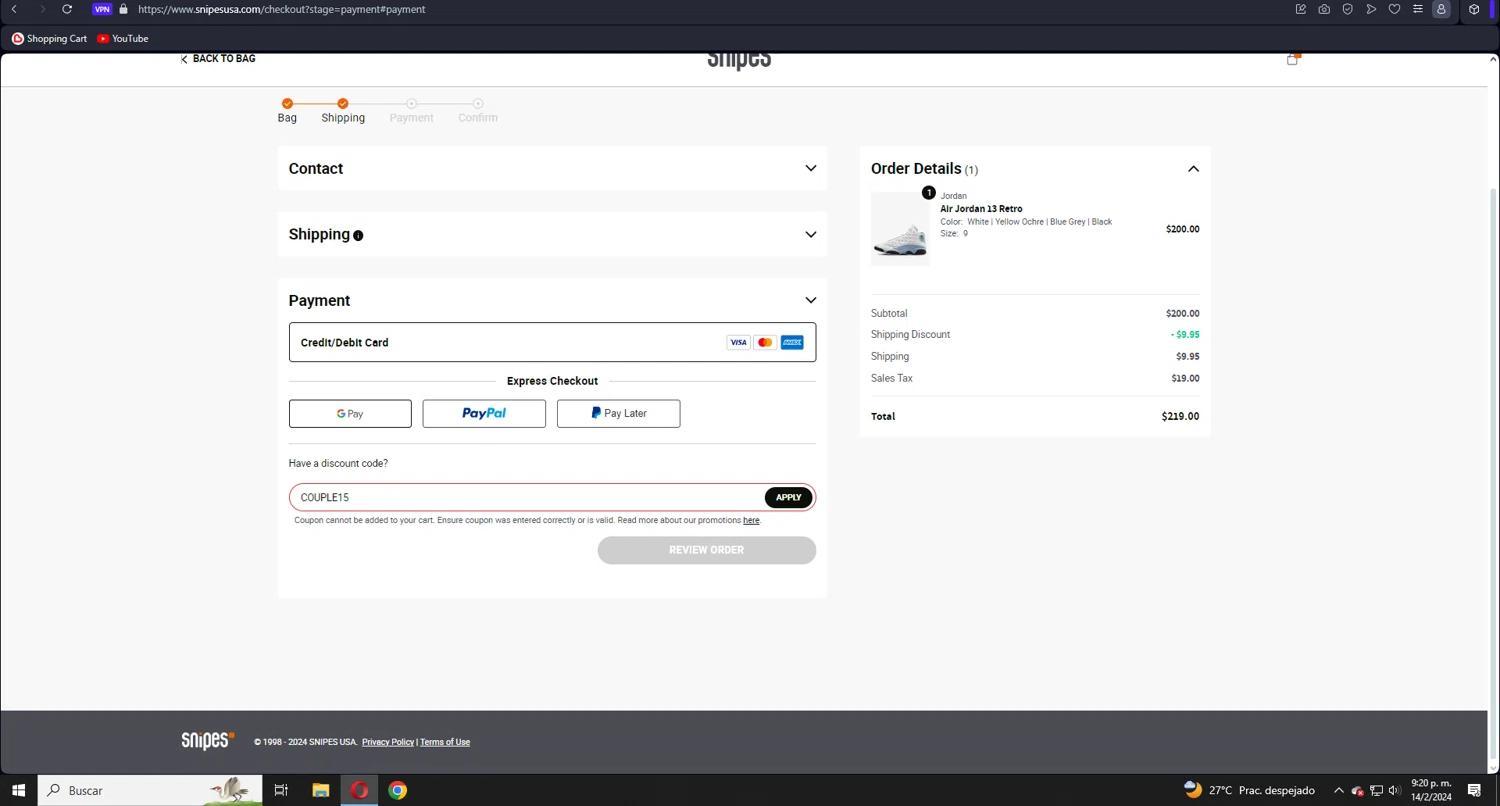Screen dimensions: 1500x806
Task: Click the Snipes logo in header
Action: (x=739, y=59)
